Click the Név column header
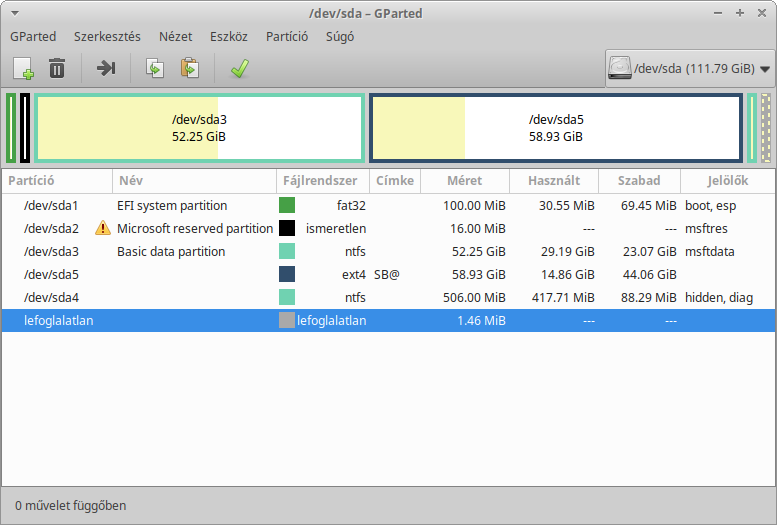 194,181
